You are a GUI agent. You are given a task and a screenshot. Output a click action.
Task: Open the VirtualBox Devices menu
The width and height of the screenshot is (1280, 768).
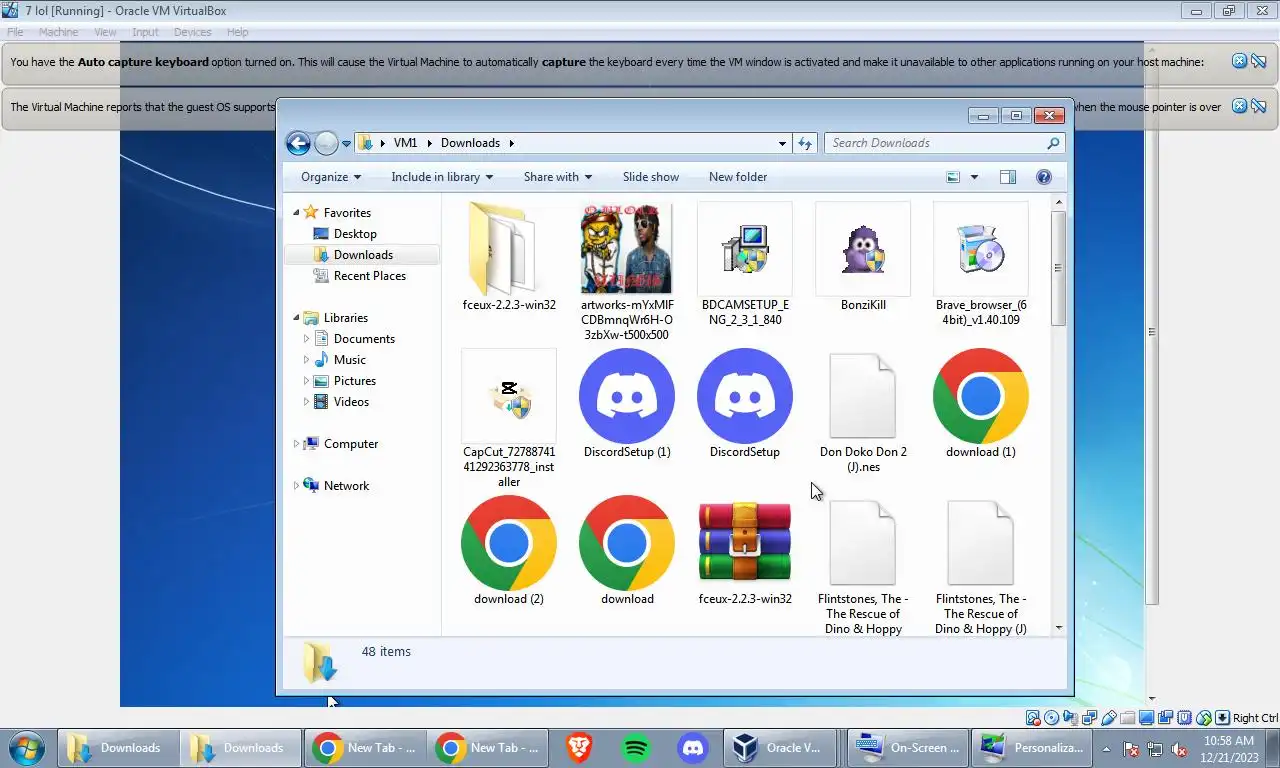193,32
